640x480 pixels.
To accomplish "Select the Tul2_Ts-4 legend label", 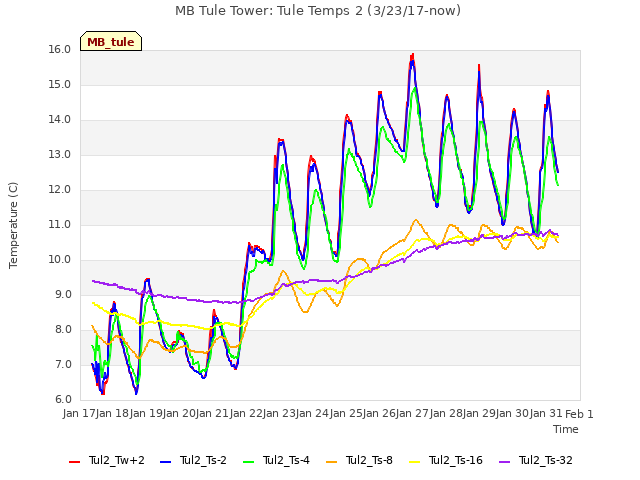I will tap(286, 460).
